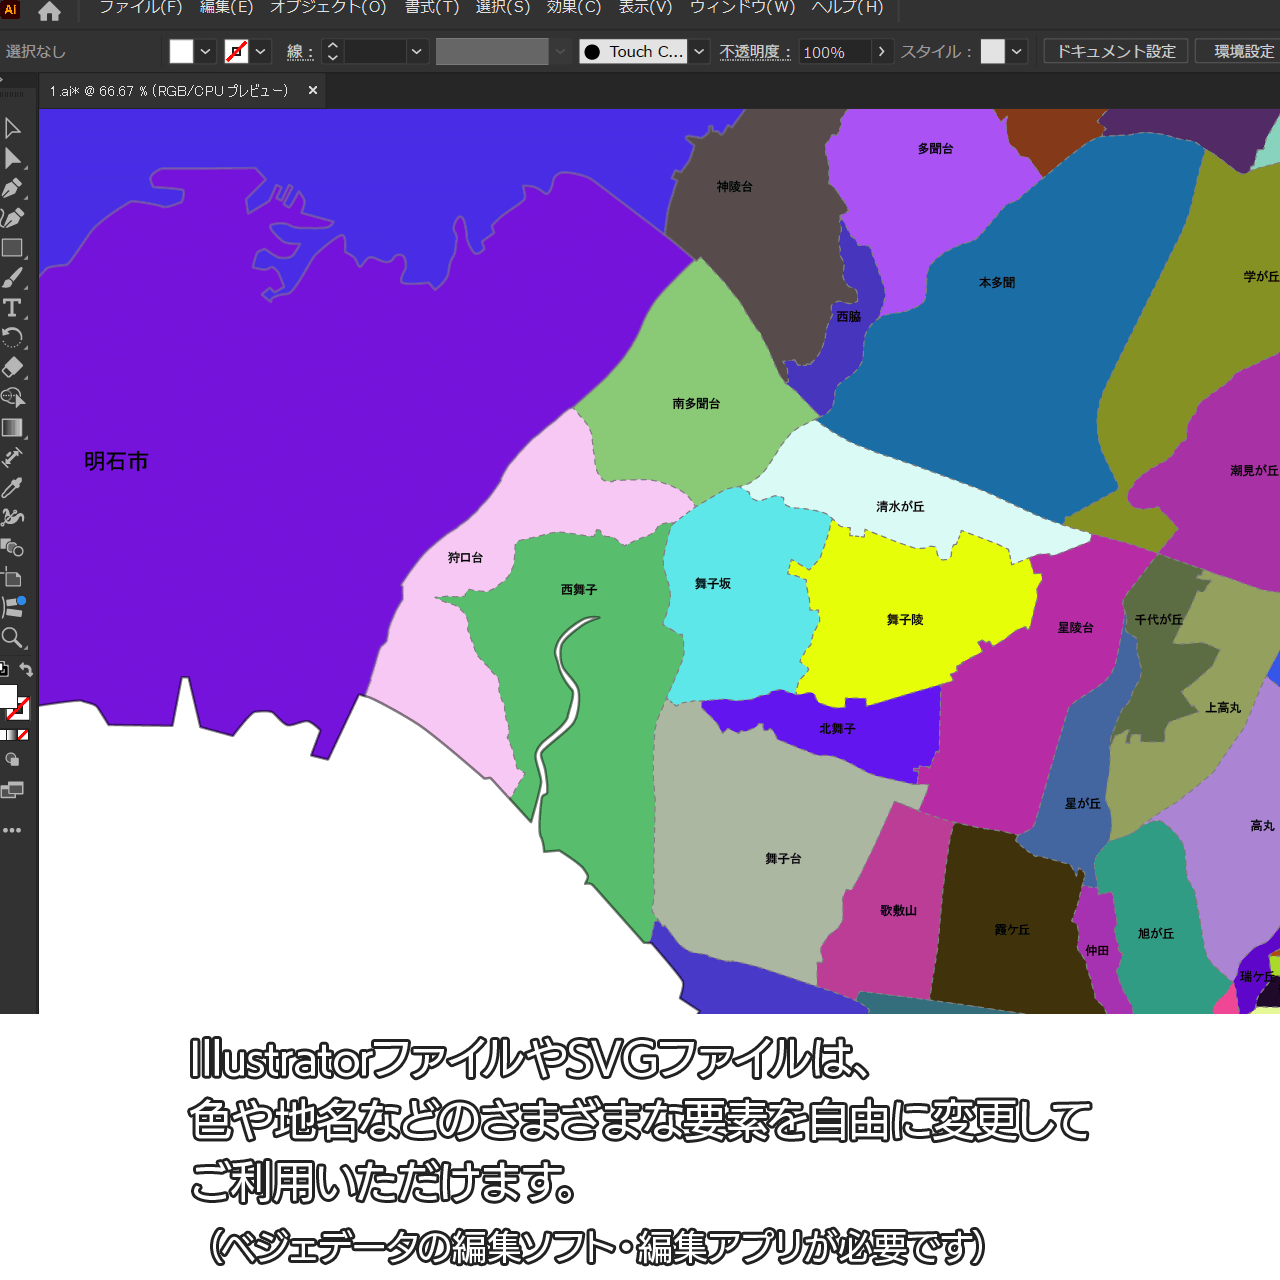Open the 効果(C) menu
The width and height of the screenshot is (1280, 1280).
(x=573, y=8)
